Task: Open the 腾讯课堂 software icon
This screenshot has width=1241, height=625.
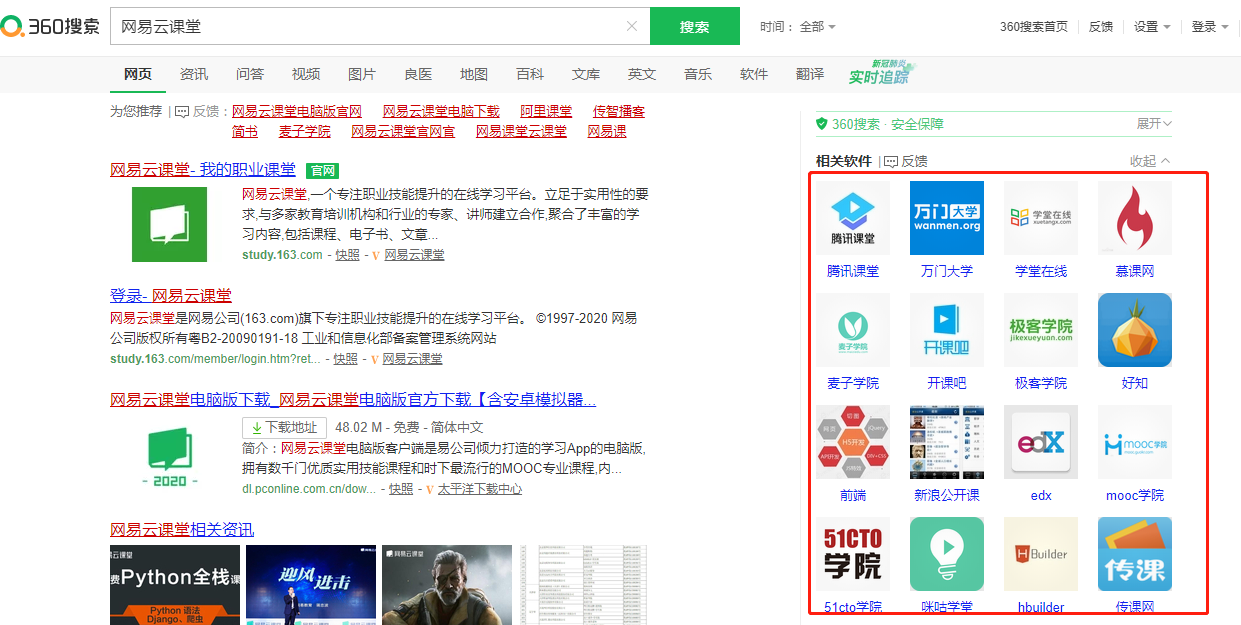Action: 852,218
